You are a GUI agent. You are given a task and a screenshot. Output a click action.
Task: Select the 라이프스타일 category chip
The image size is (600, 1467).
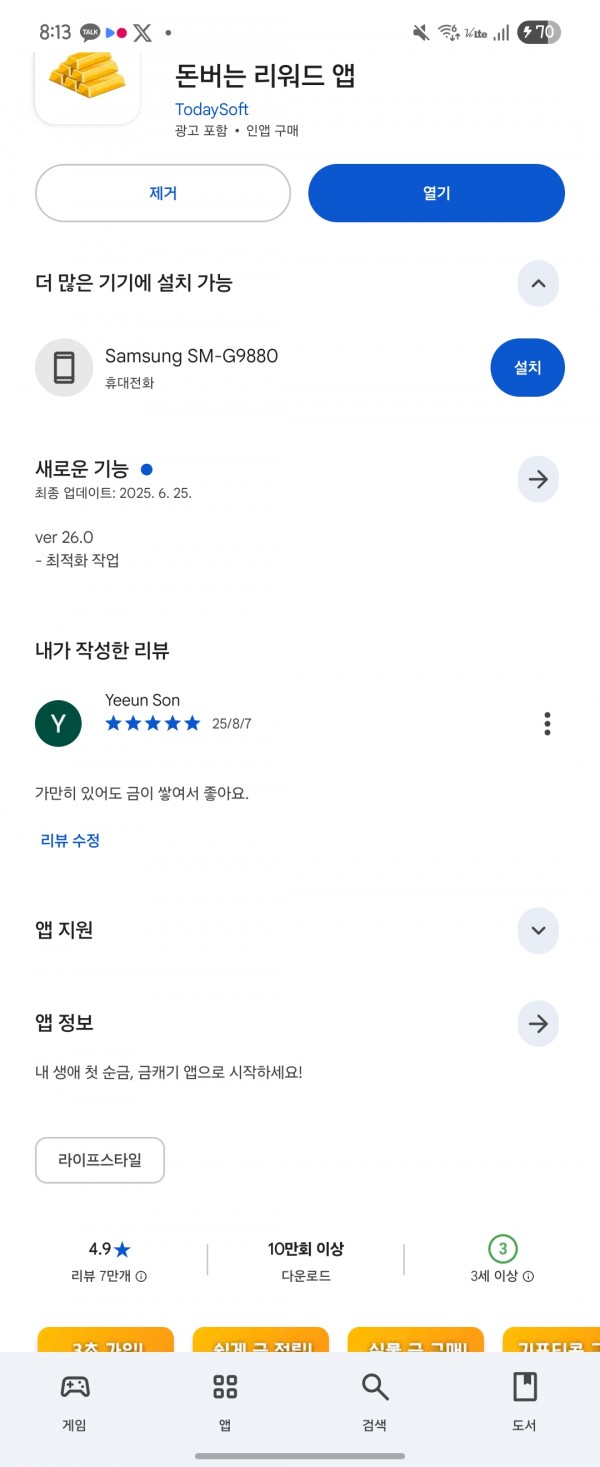click(x=100, y=1160)
